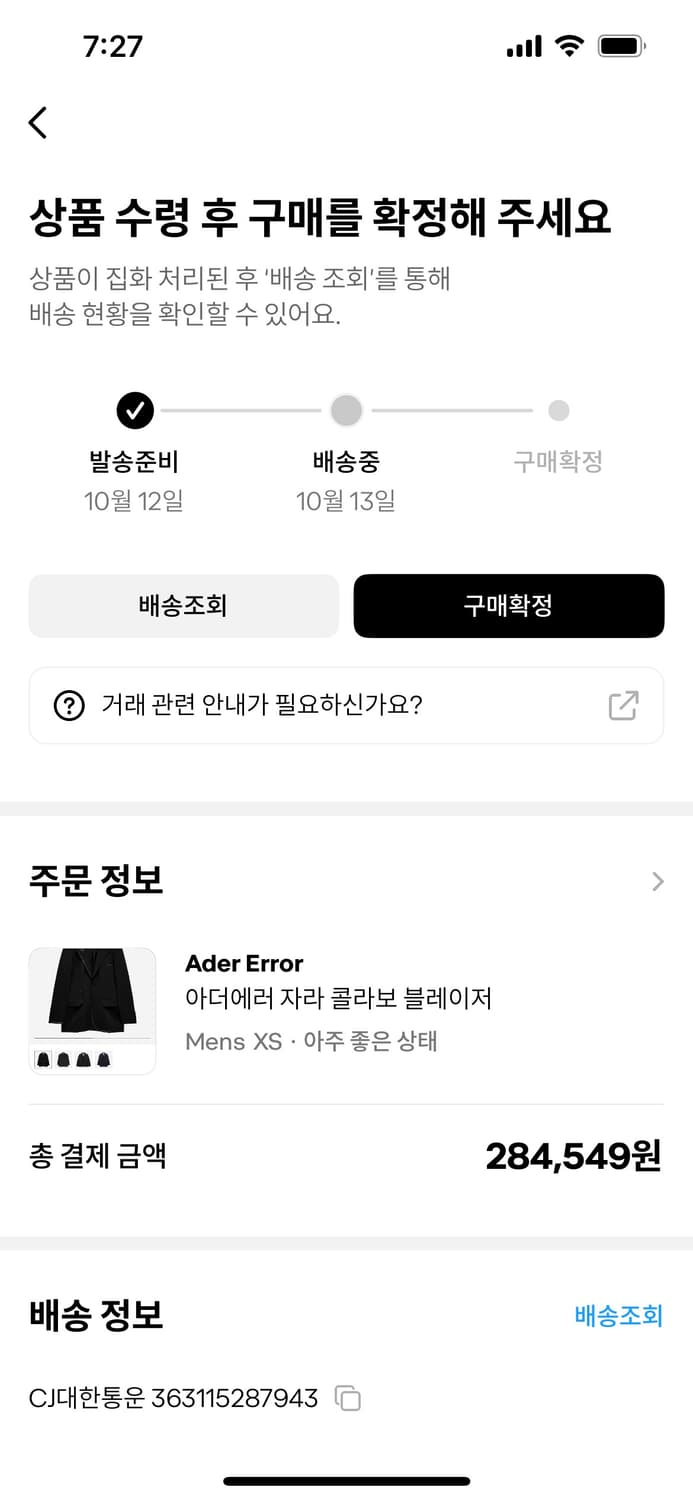Tap the back arrow icon
Image resolution: width=693 pixels, height=1500 pixels.
tap(38, 122)
